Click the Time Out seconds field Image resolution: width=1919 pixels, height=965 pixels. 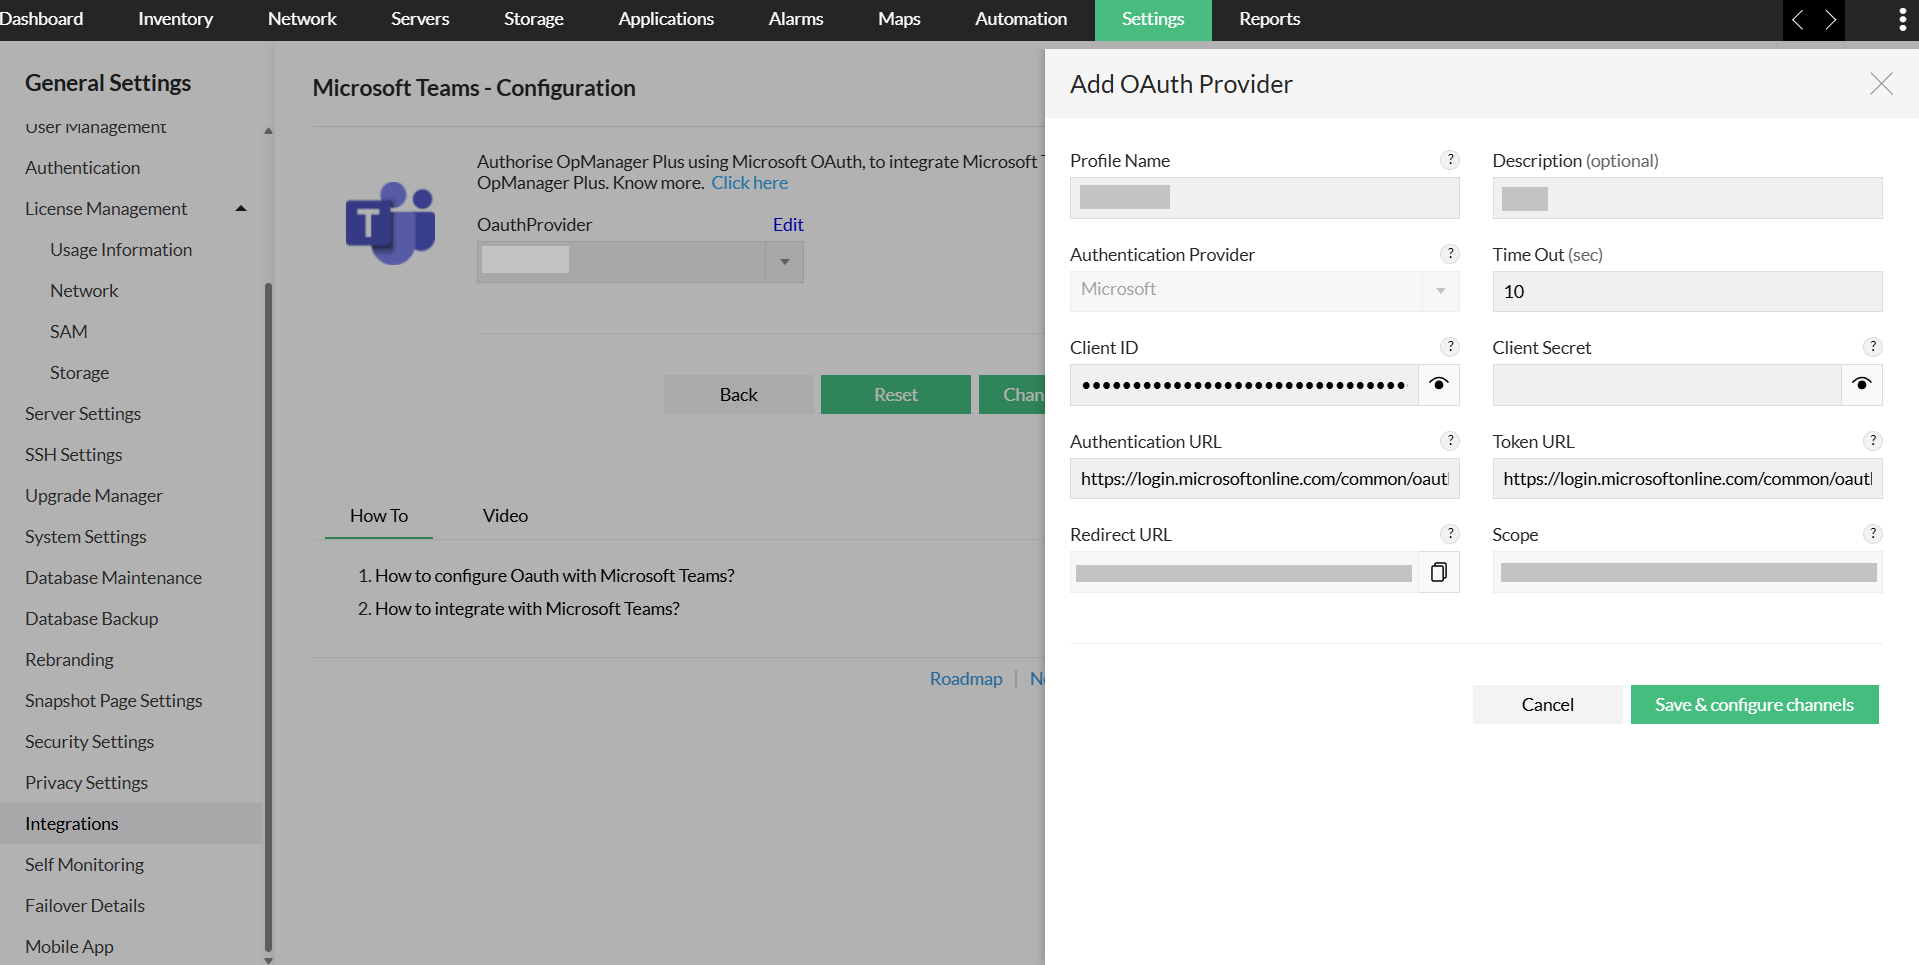click(1687, 291)
